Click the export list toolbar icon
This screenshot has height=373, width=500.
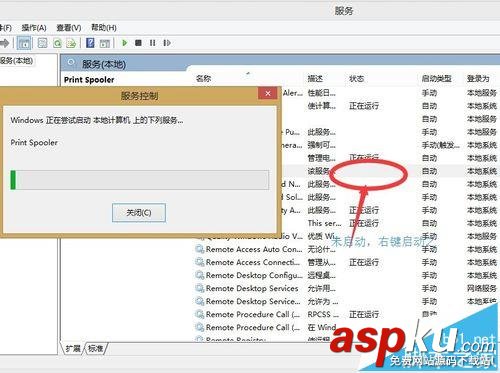tap(71, 43)
